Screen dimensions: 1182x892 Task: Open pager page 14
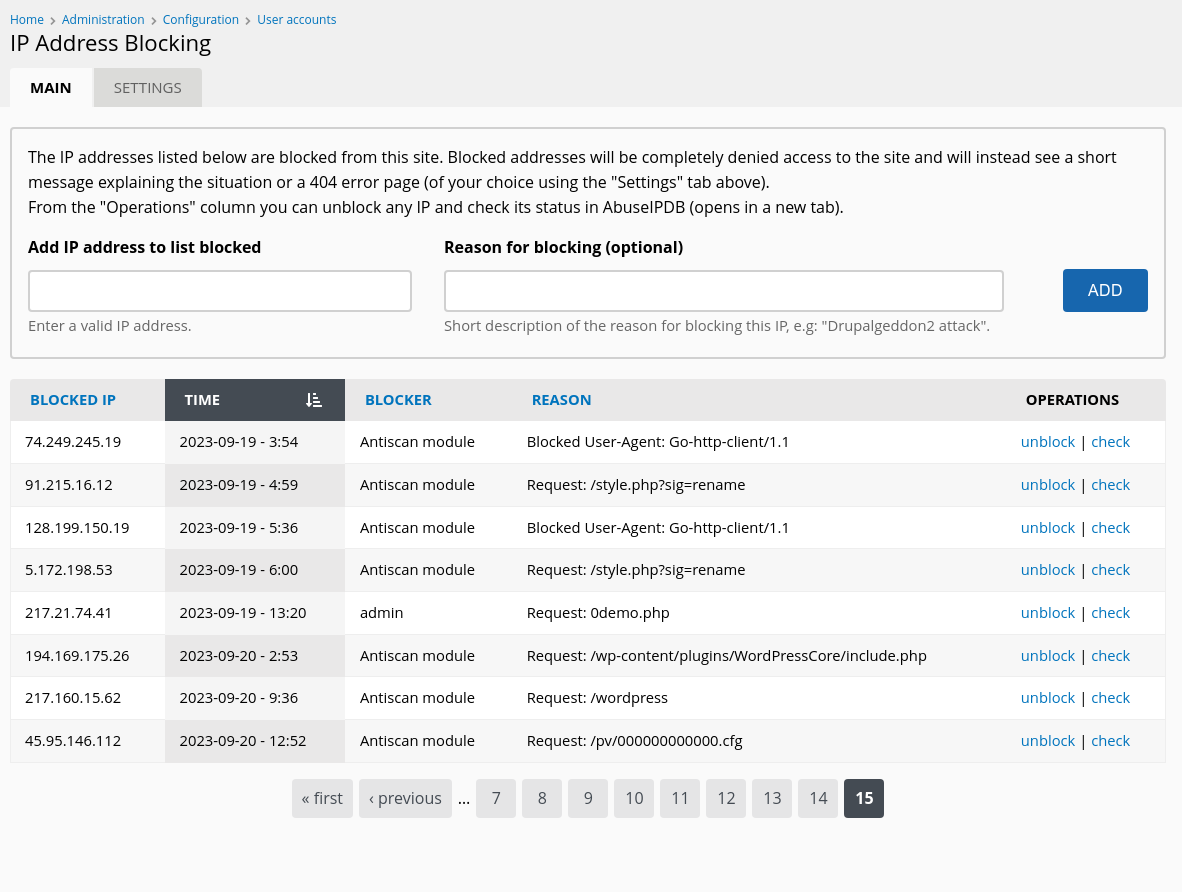(818, 799)
